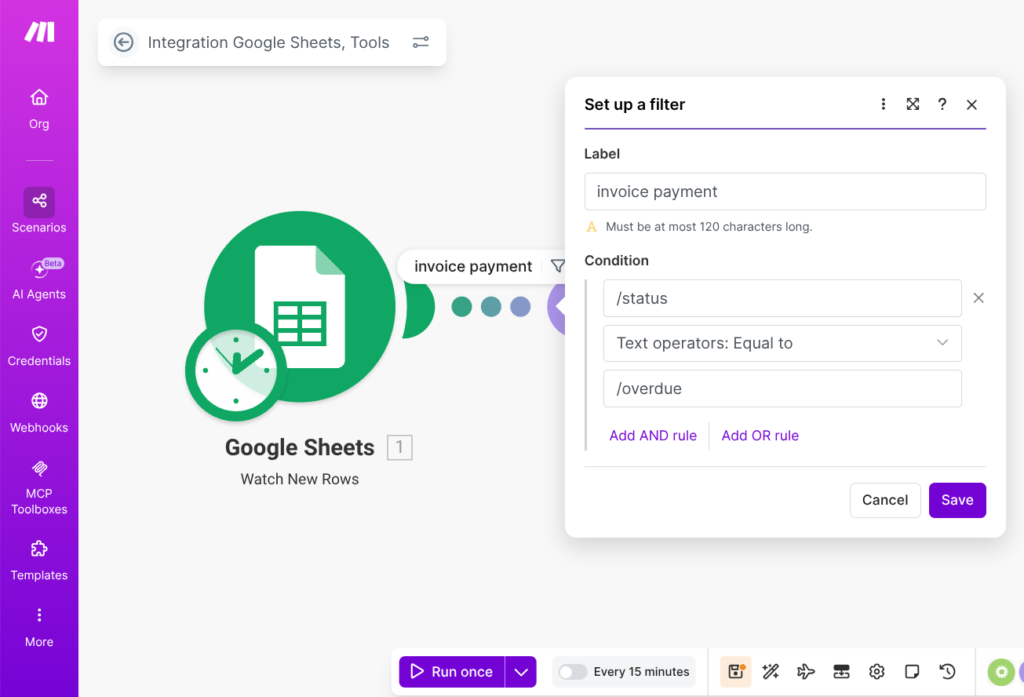The image size is (1024, 697).
Task: Open the Webhooks page
Action: coord(39,413)
